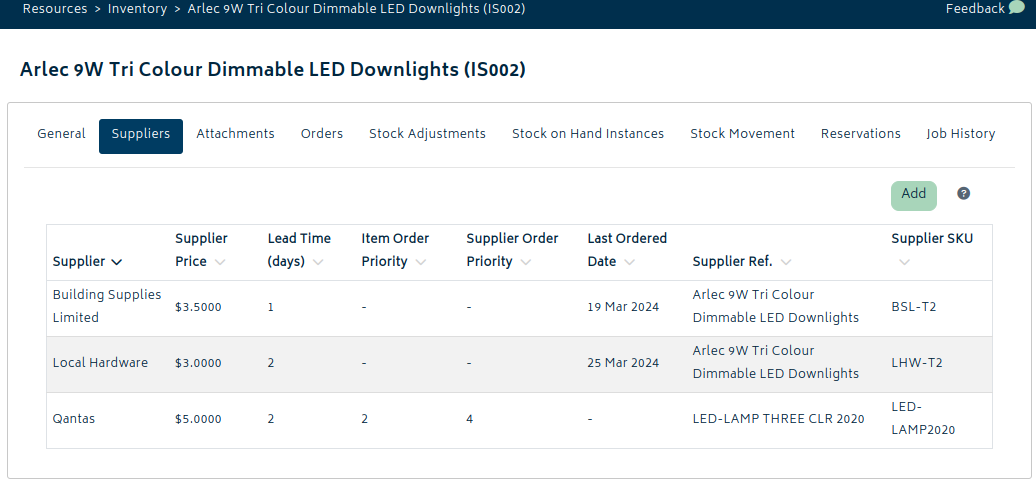Go to the Stock Adjustments tab
The height and width of the screenshot is (491, 1036).
[427, 134]
